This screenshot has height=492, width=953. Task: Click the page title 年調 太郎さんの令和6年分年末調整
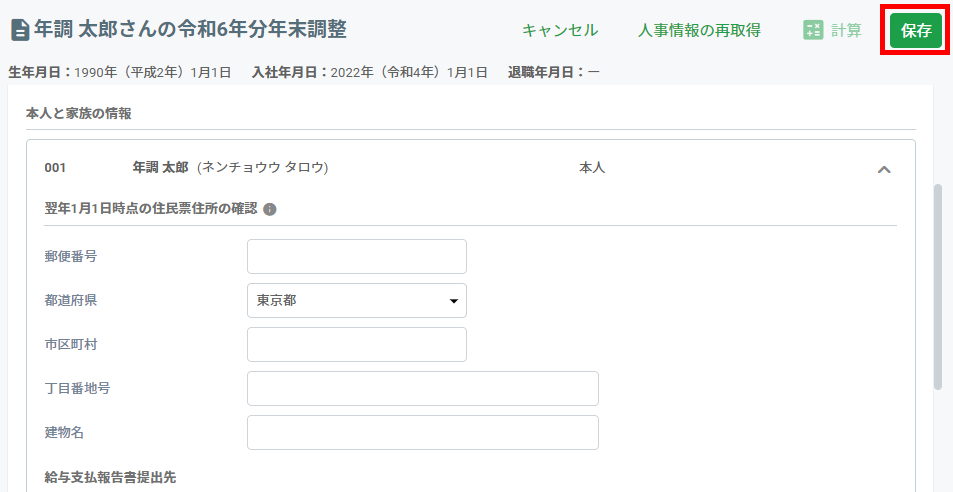tap(190, 29)
